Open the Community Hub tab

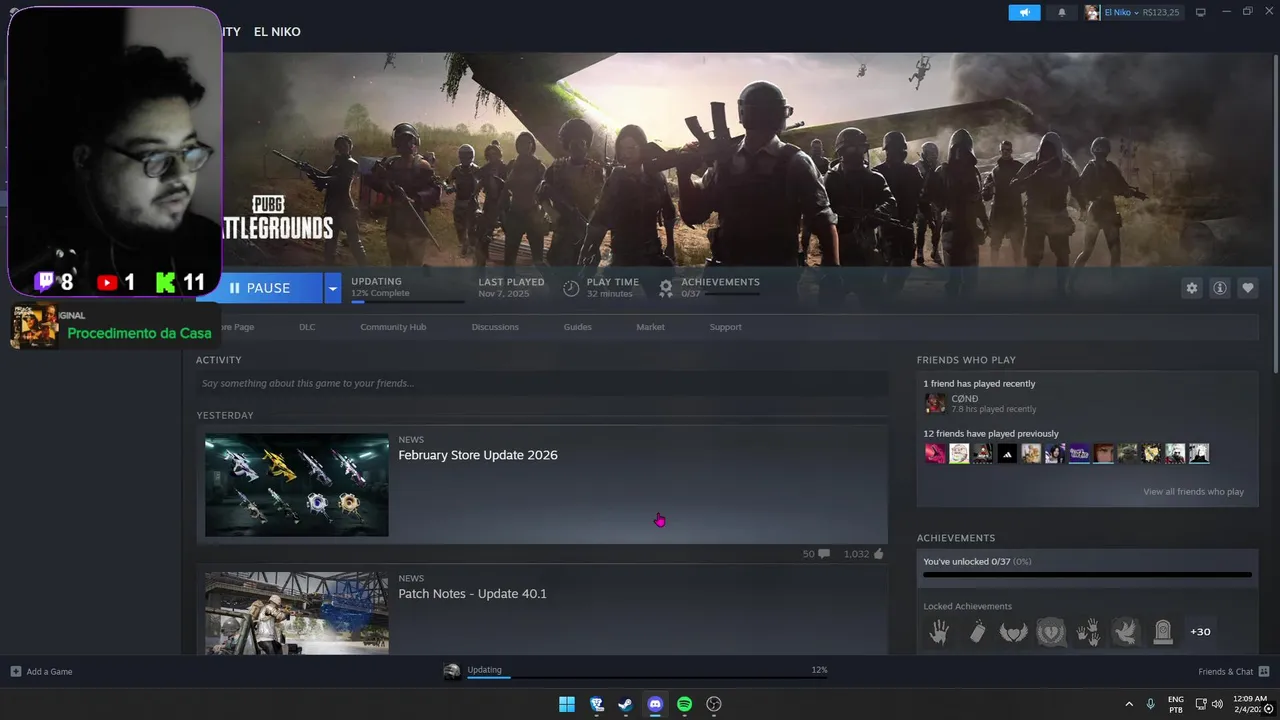coord(393,327)
